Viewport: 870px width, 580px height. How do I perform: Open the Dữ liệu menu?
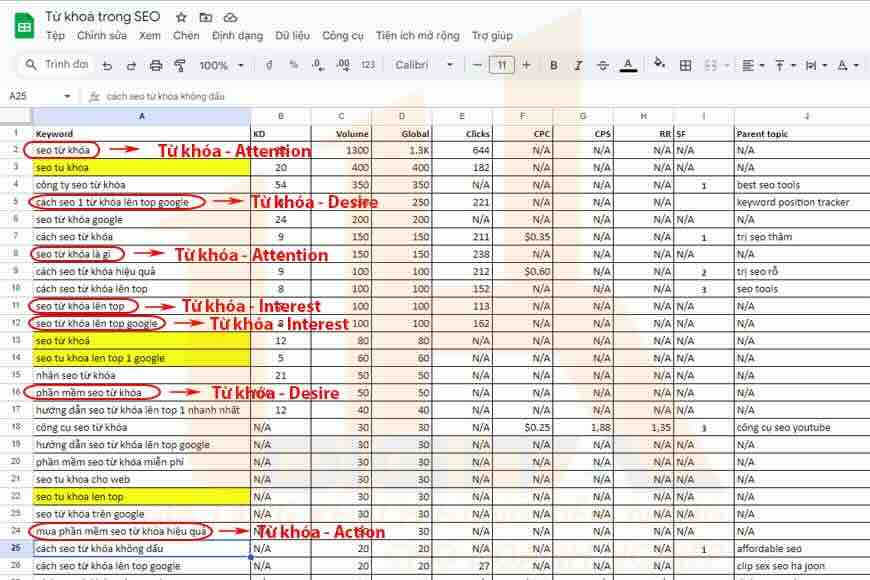coord(292,36)
